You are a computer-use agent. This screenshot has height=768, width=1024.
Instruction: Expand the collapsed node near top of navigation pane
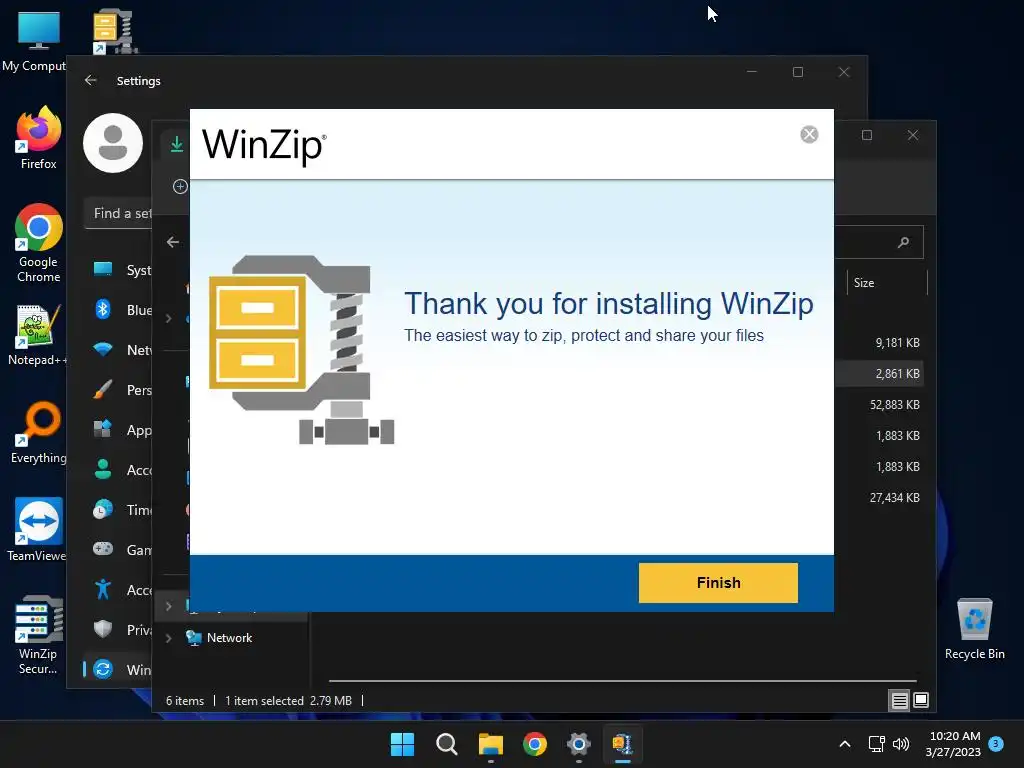pos(168,318)
